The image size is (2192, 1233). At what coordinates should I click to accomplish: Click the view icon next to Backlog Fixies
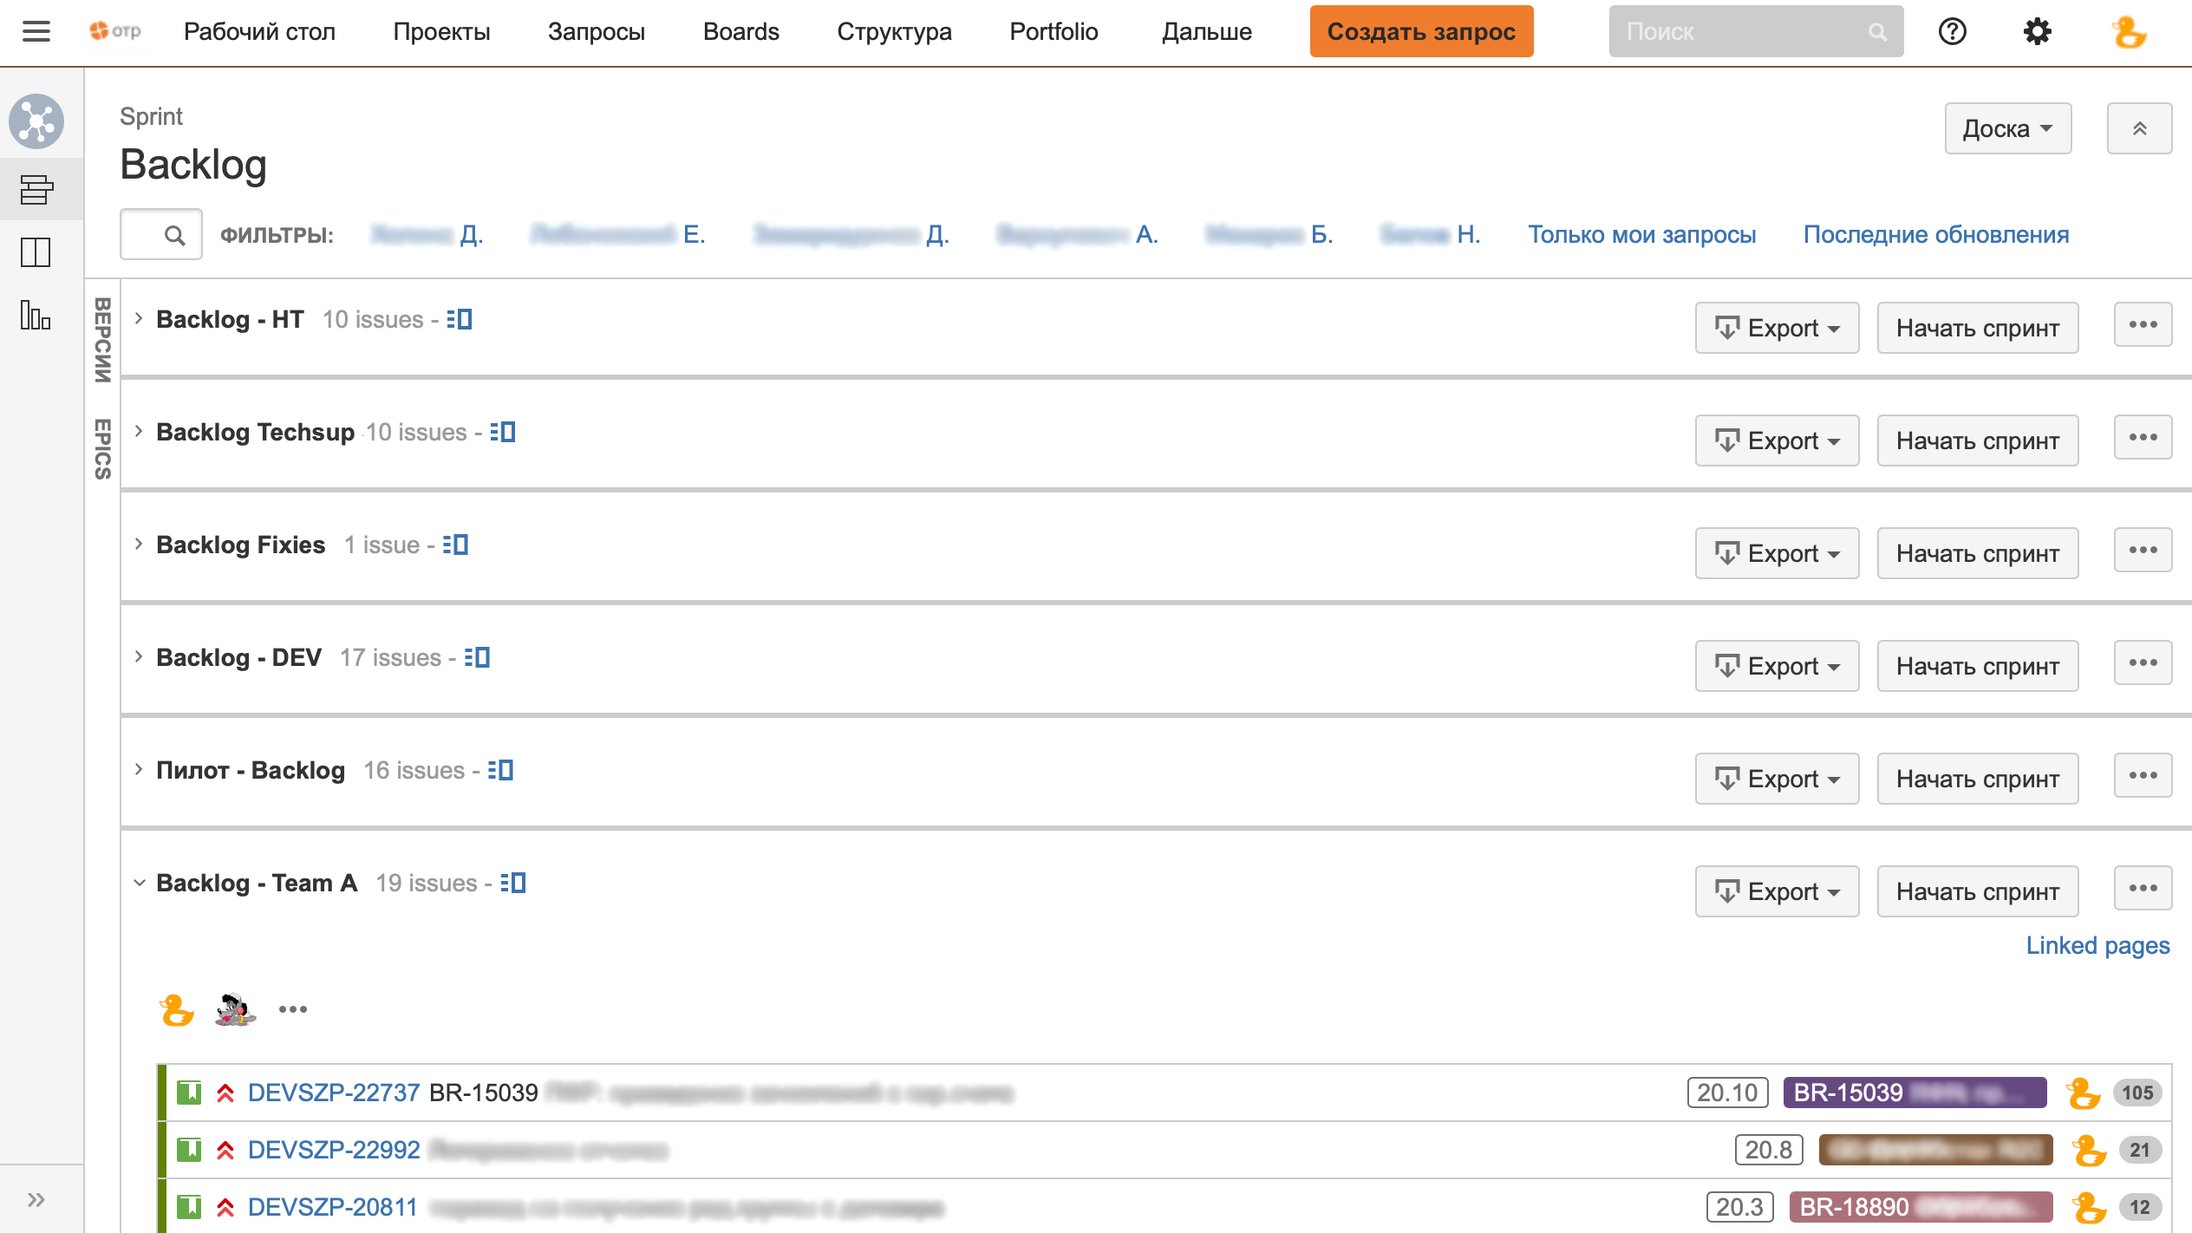455,545
